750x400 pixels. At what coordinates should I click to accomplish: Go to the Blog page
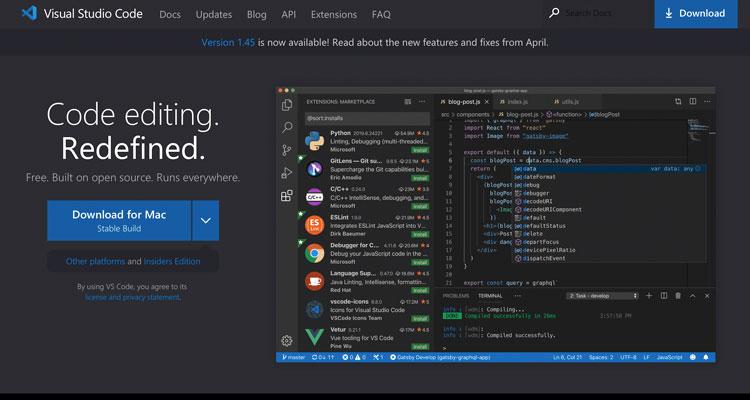click(256, 14)
